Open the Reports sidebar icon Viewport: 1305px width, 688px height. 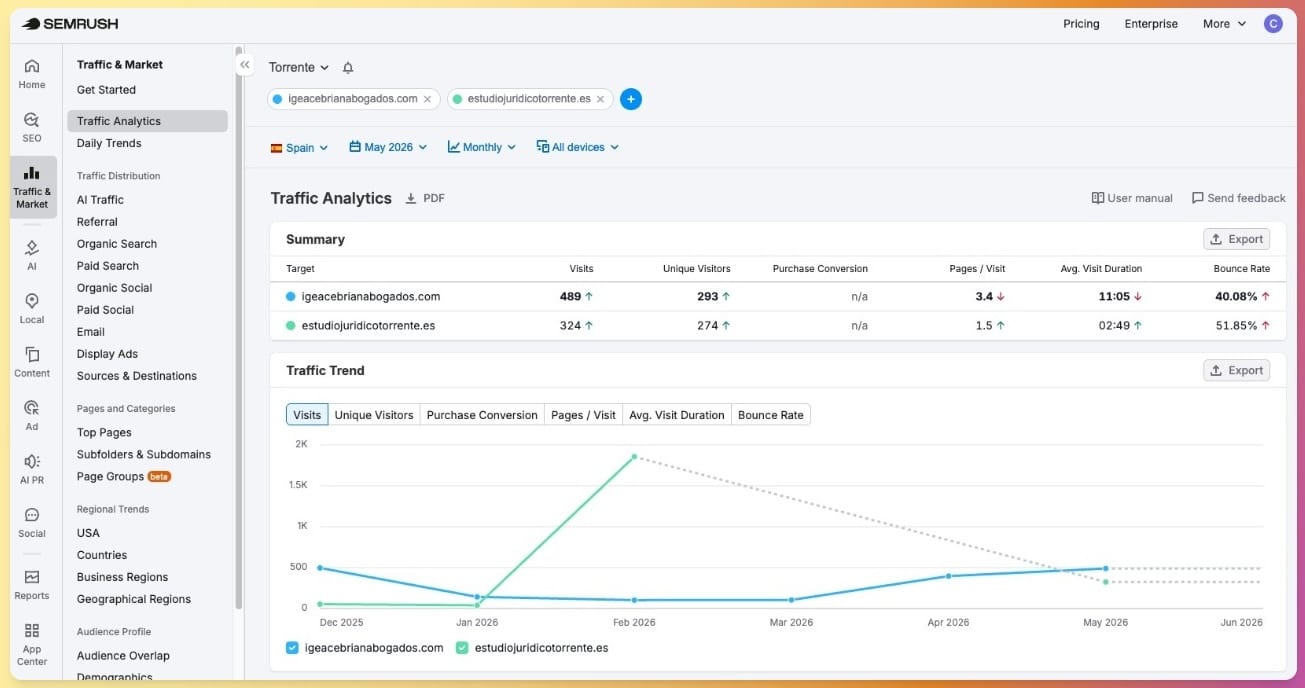click(x=32, y=584)
